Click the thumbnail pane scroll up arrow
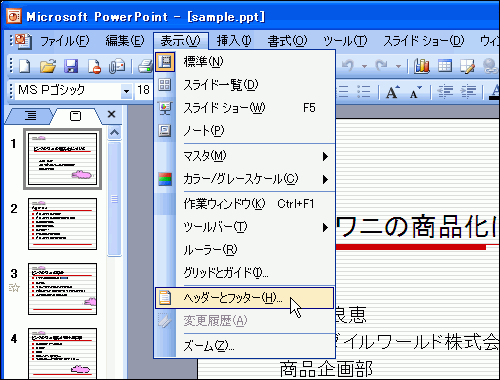 coord(114,133)
